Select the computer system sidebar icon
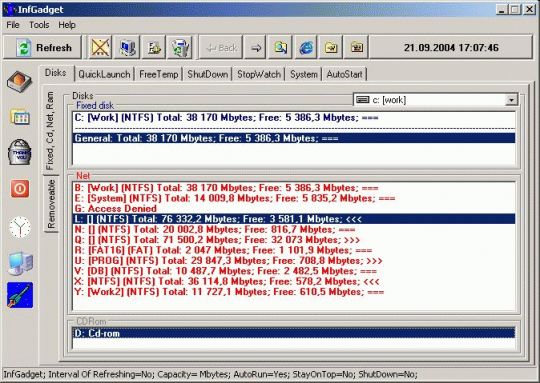The width and height of the screenshot is (540, 383). (20, 263)
